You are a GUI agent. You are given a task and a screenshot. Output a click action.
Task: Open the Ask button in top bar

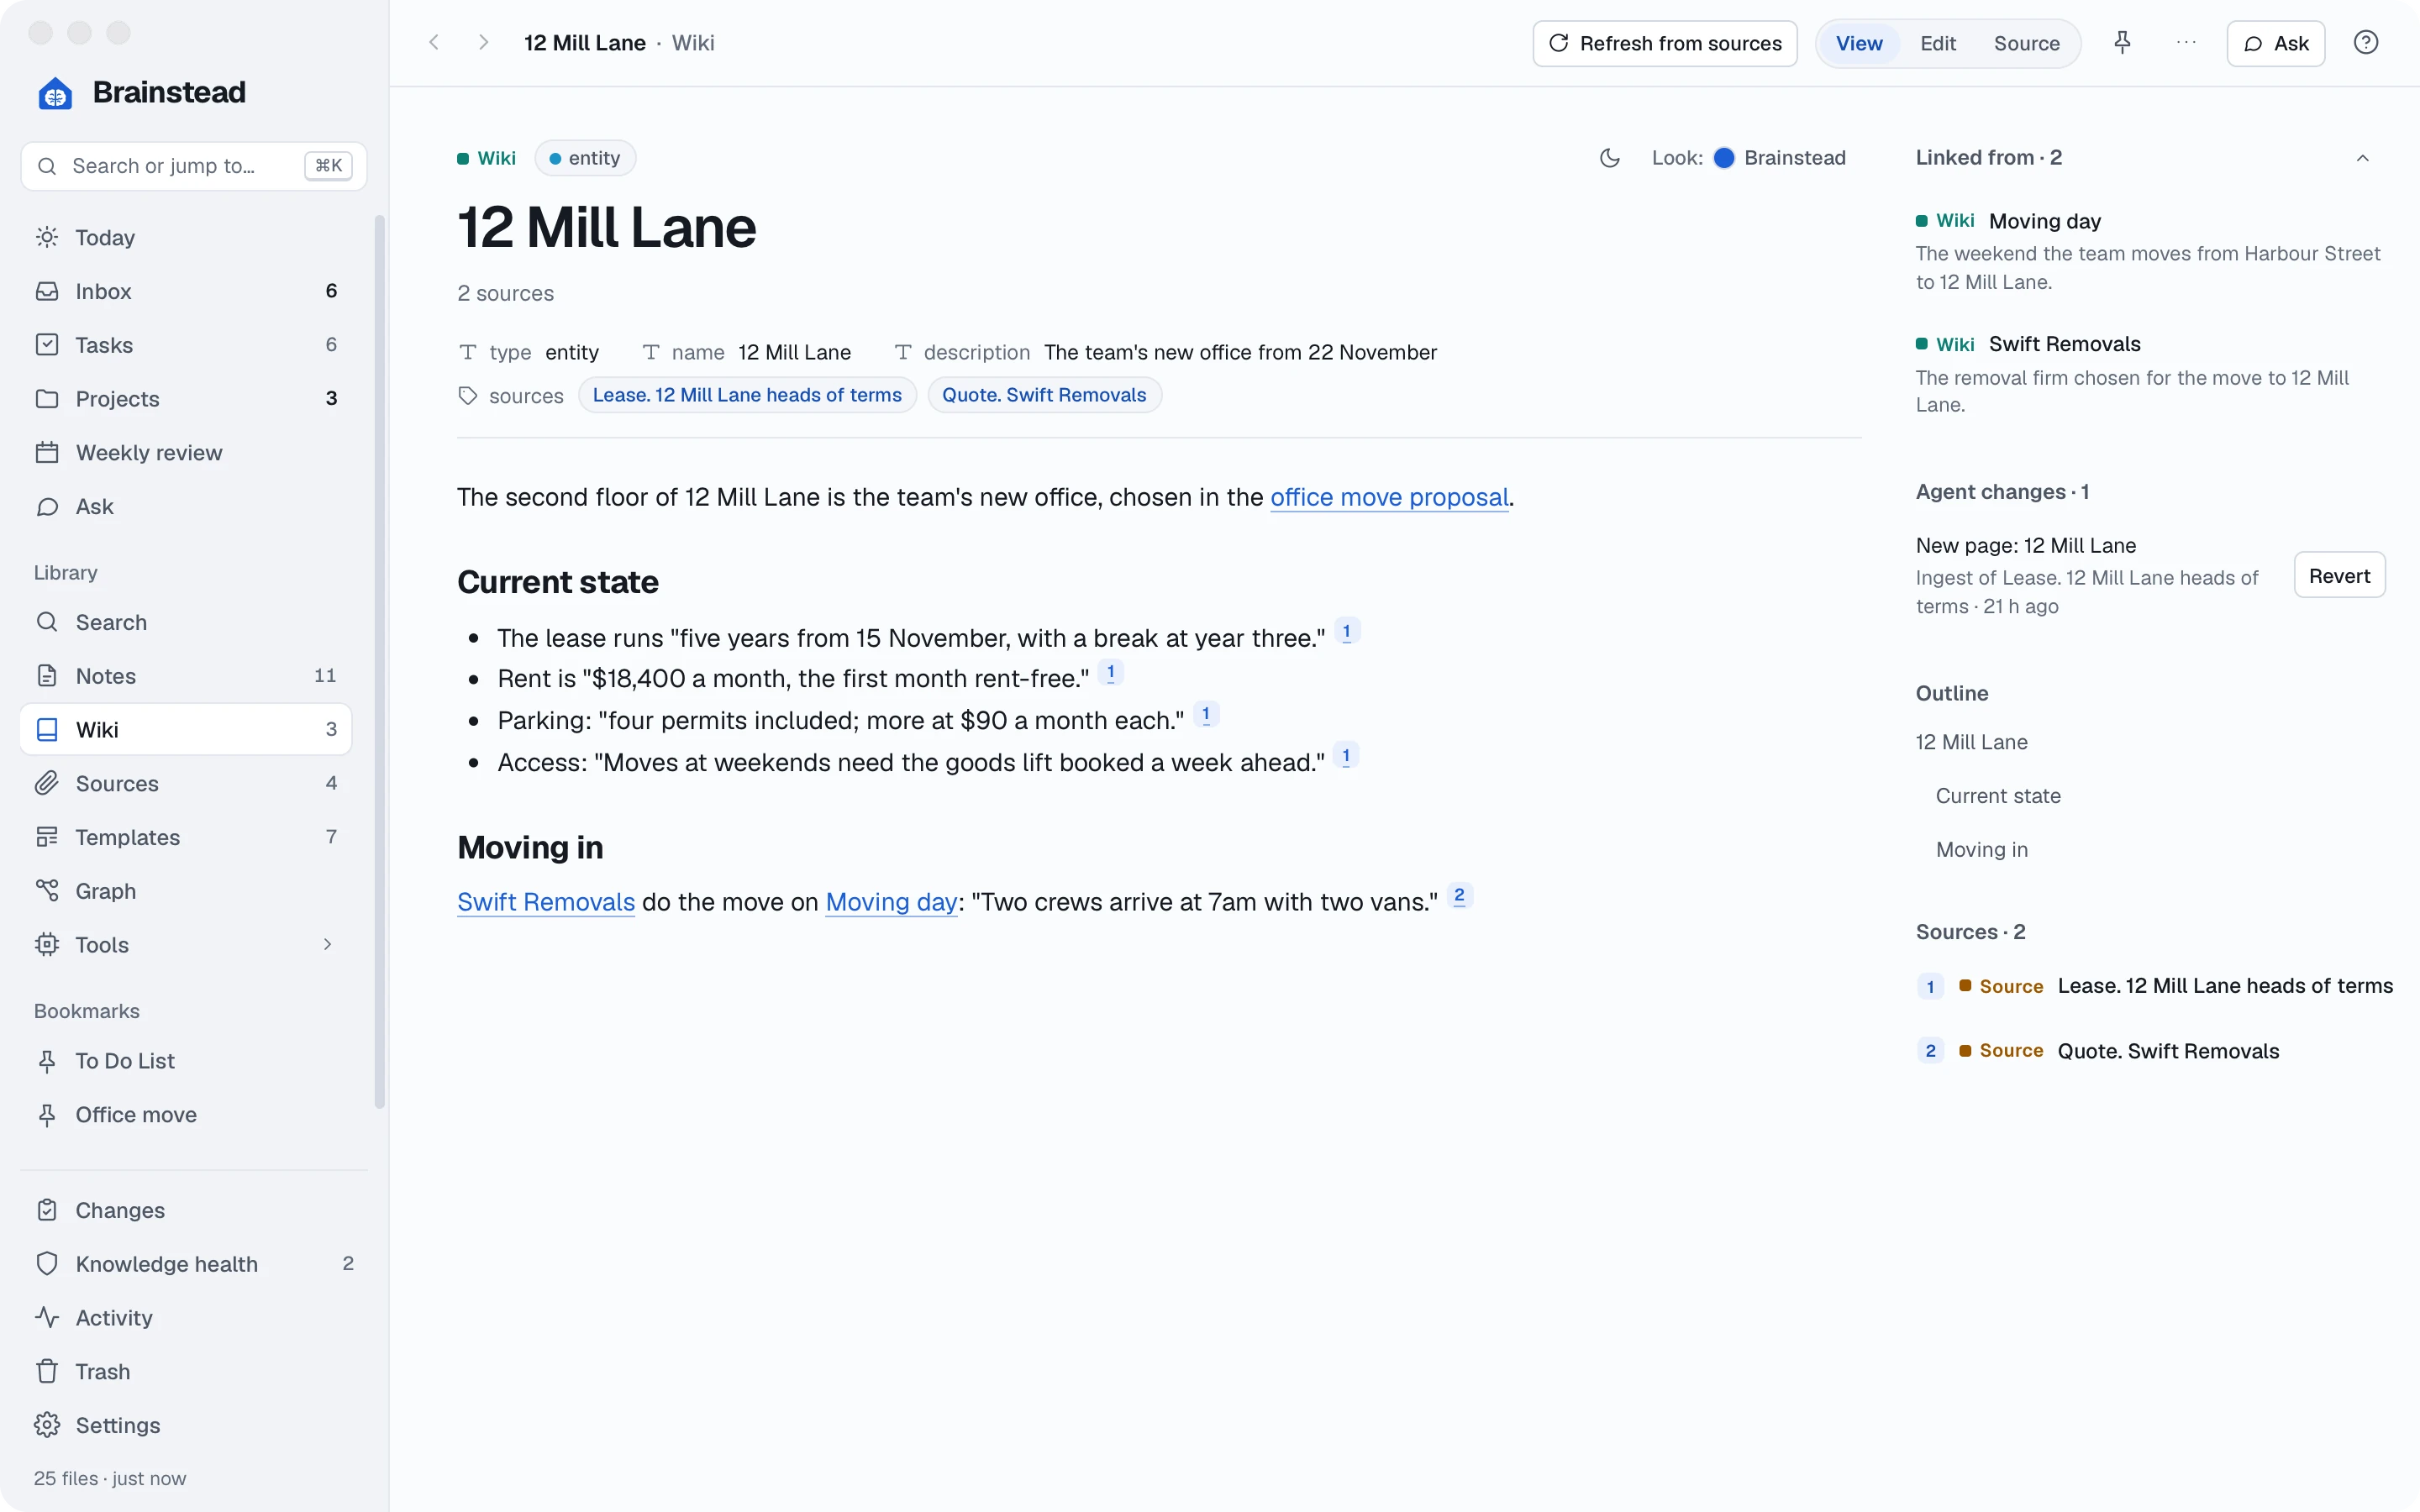(2275, 43)
